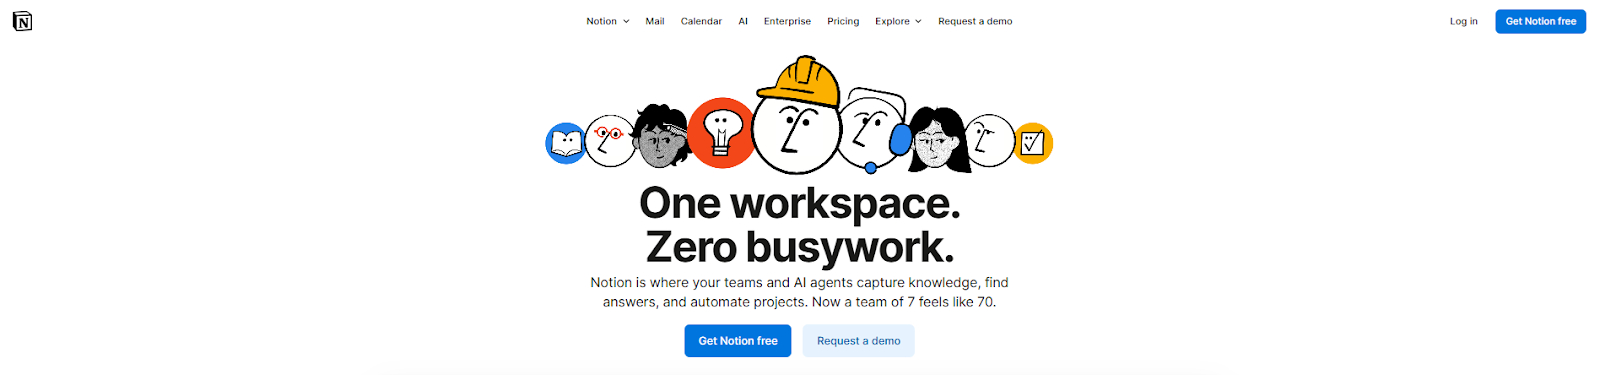This screenshot has height=375, width=1600.
Task: Click the 'One workspace.' headline text
Action: tap(800, 203)
